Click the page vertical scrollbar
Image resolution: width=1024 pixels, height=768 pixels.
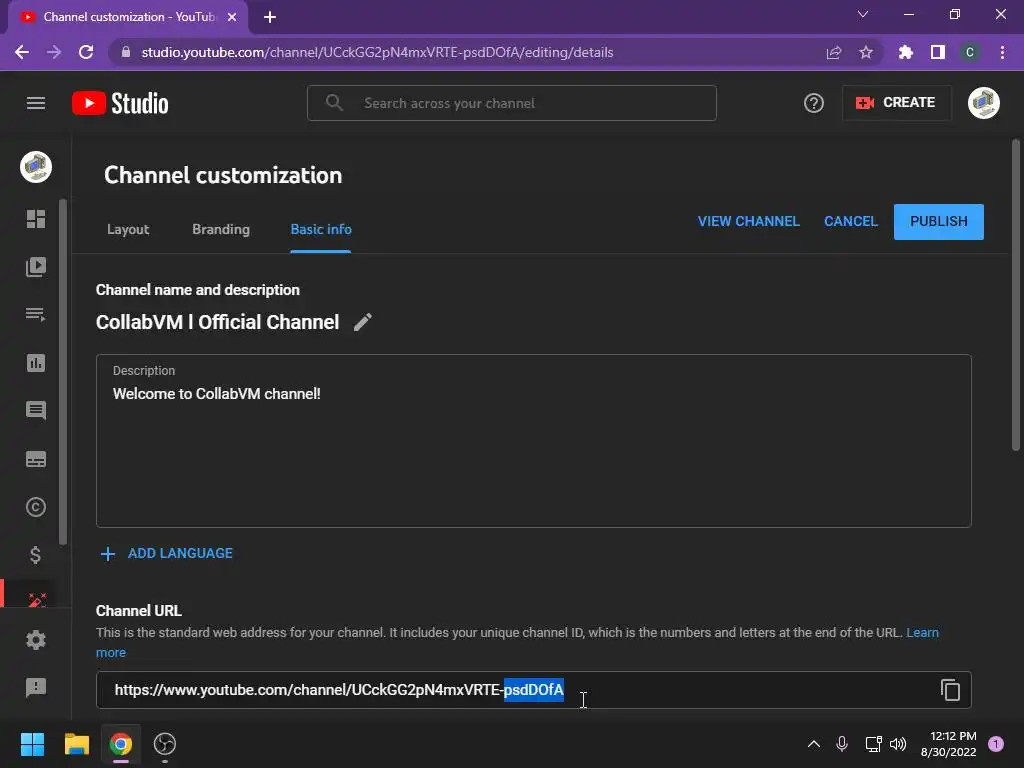(1016, 295)
